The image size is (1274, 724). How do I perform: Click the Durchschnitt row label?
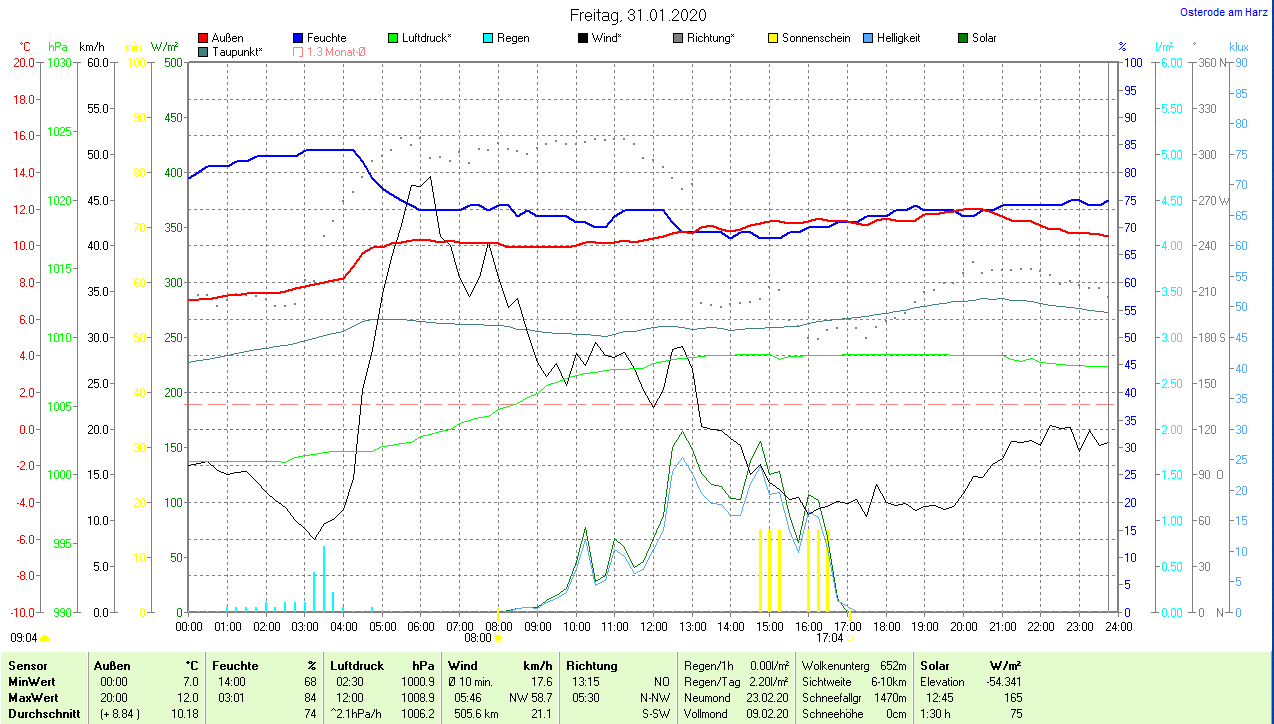[42, 714]
